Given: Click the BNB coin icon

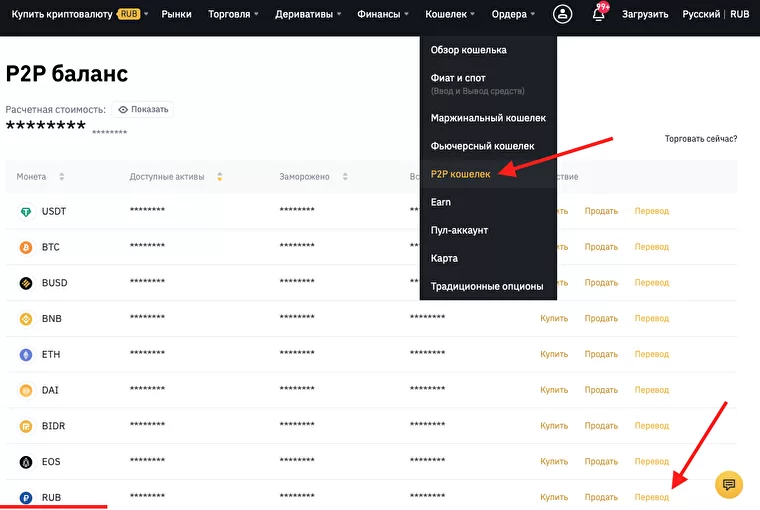Looking at the screenshot, I should click(26, 319).
